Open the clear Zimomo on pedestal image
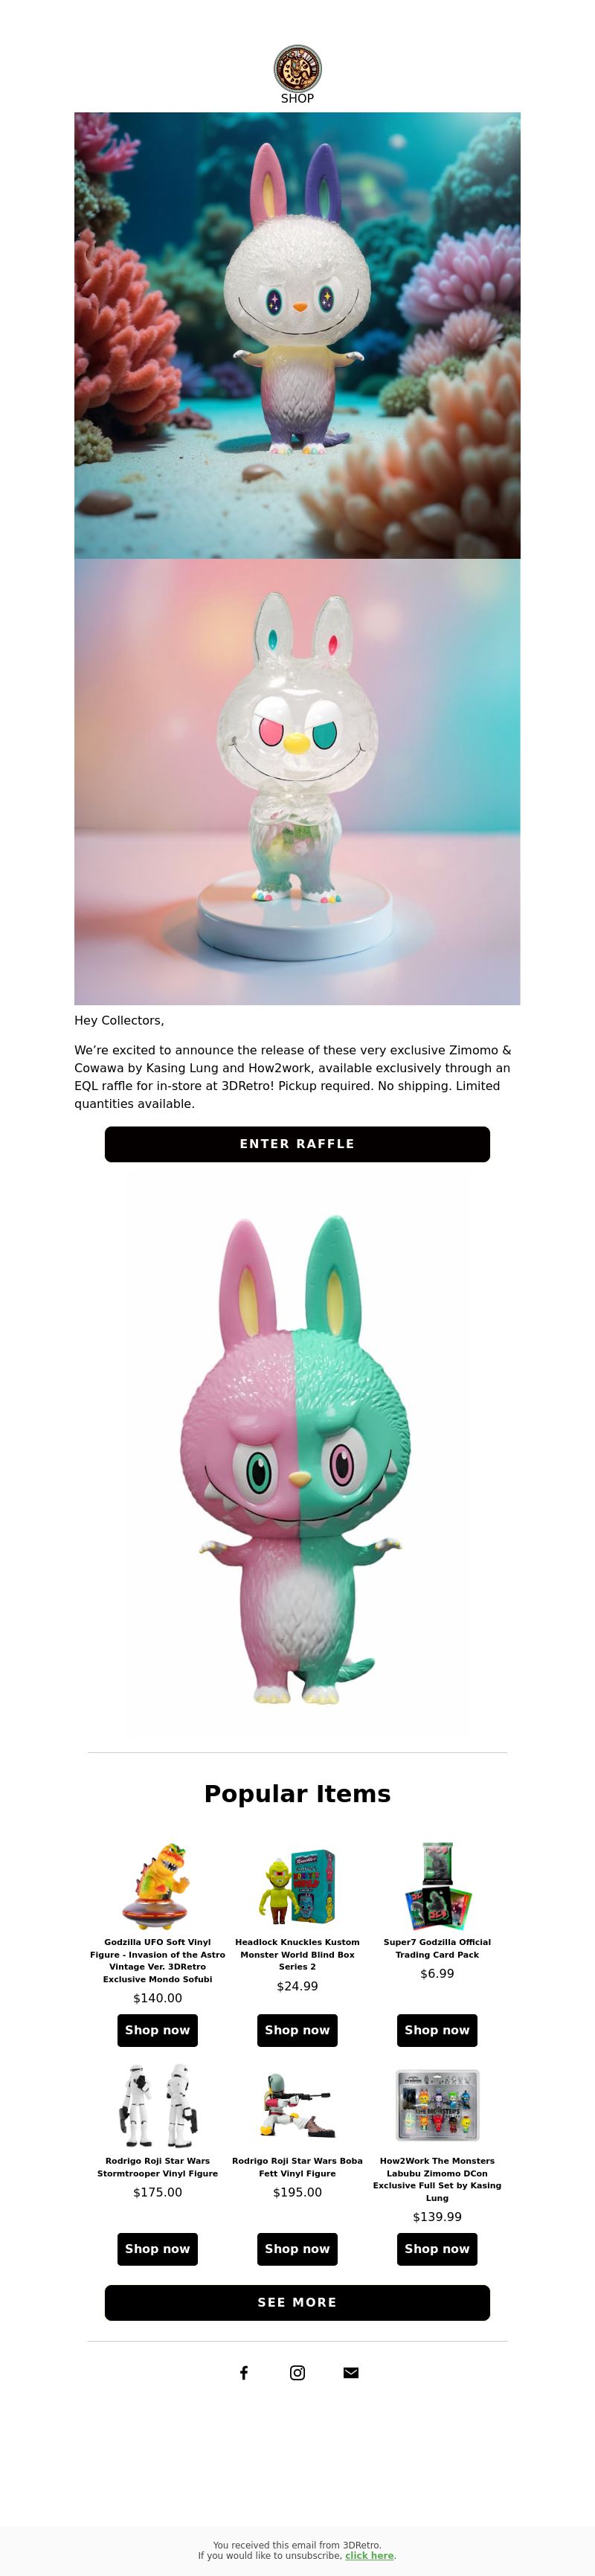 297,782
